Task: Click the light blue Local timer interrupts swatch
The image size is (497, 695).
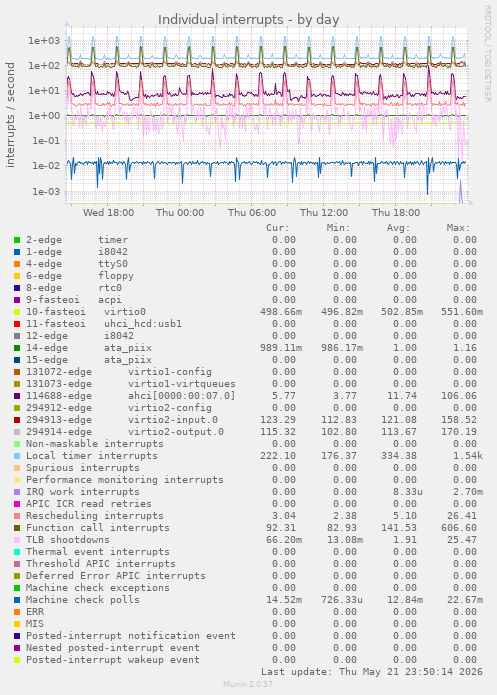Action: (x=17, y=456)
